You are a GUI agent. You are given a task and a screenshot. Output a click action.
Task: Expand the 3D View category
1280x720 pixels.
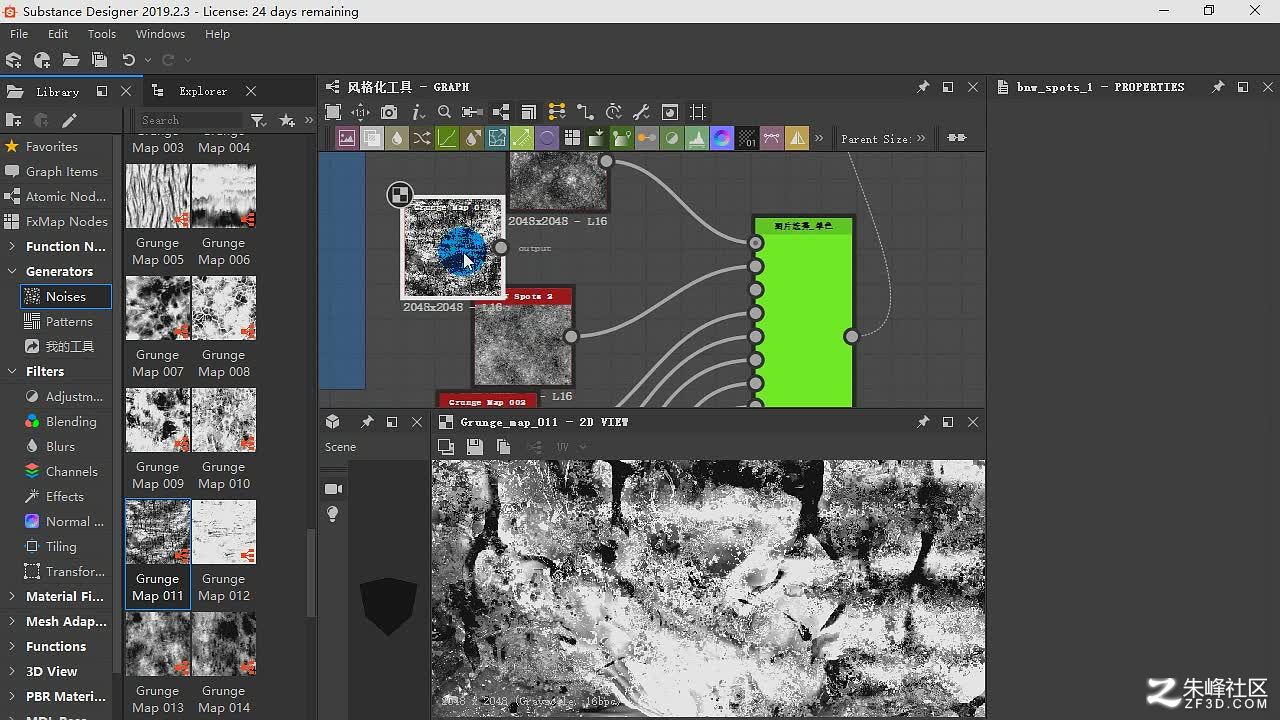point(11,671)
